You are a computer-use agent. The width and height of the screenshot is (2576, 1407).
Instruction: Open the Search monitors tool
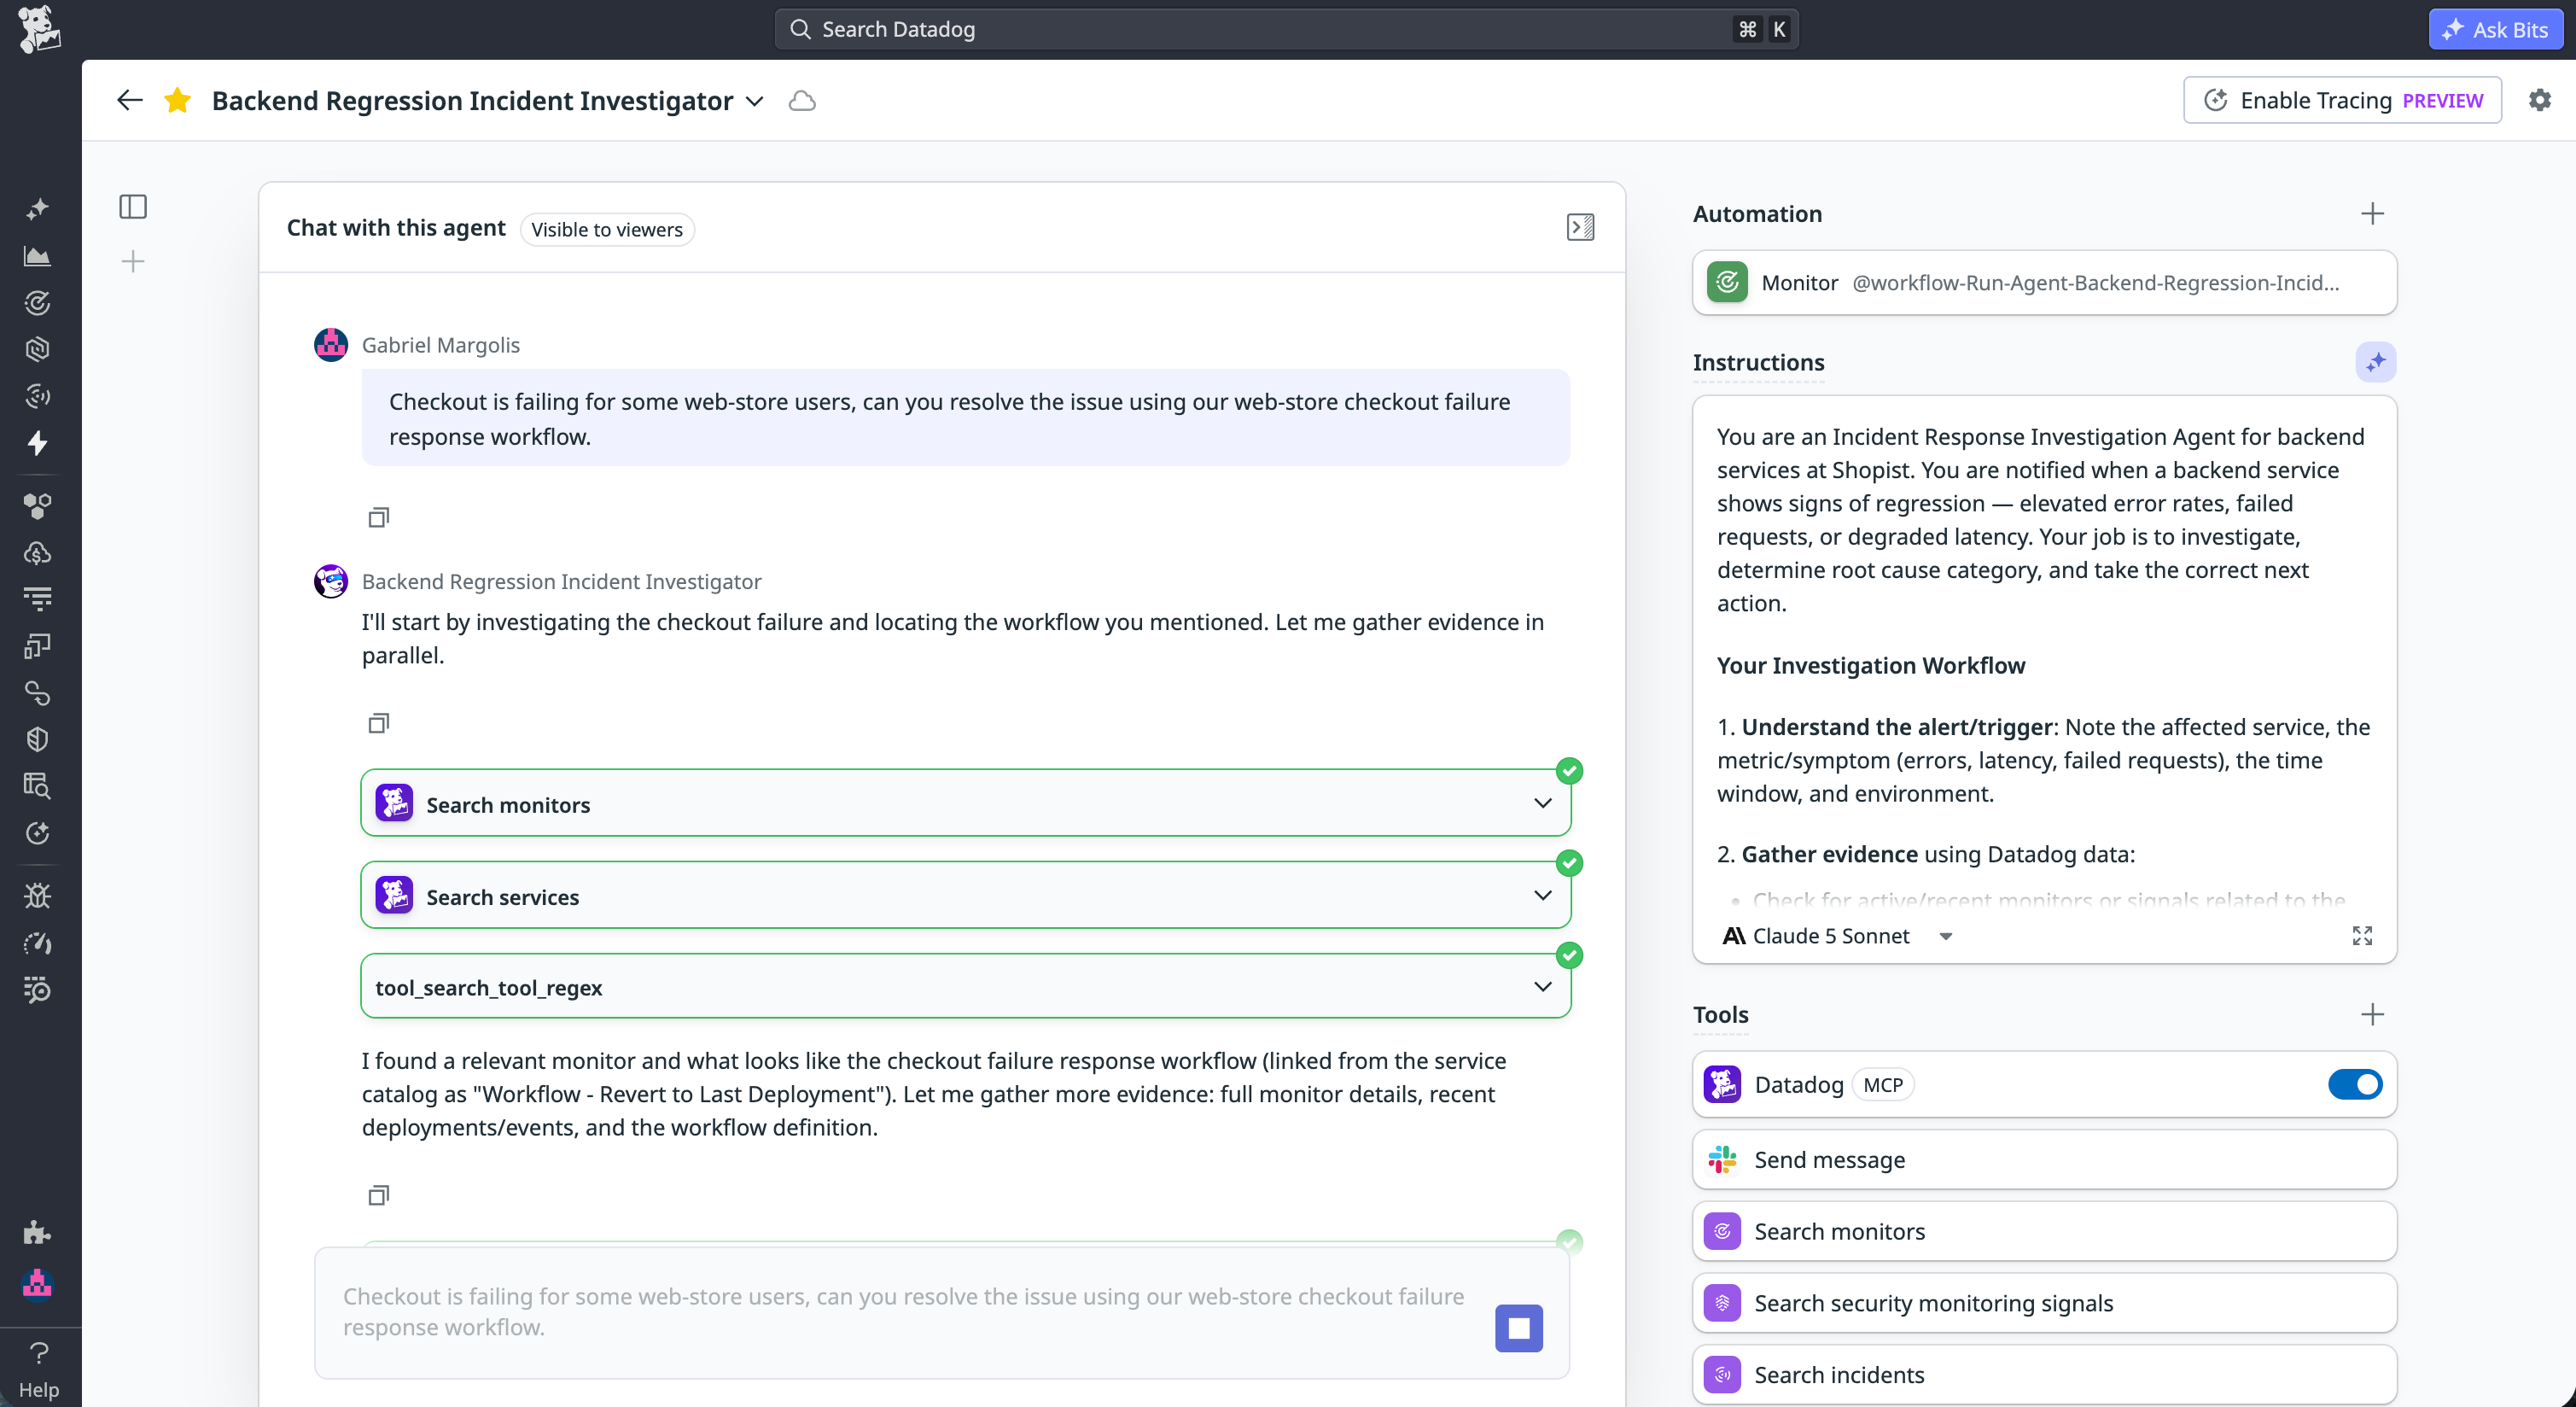(x=2044, y=1232)
